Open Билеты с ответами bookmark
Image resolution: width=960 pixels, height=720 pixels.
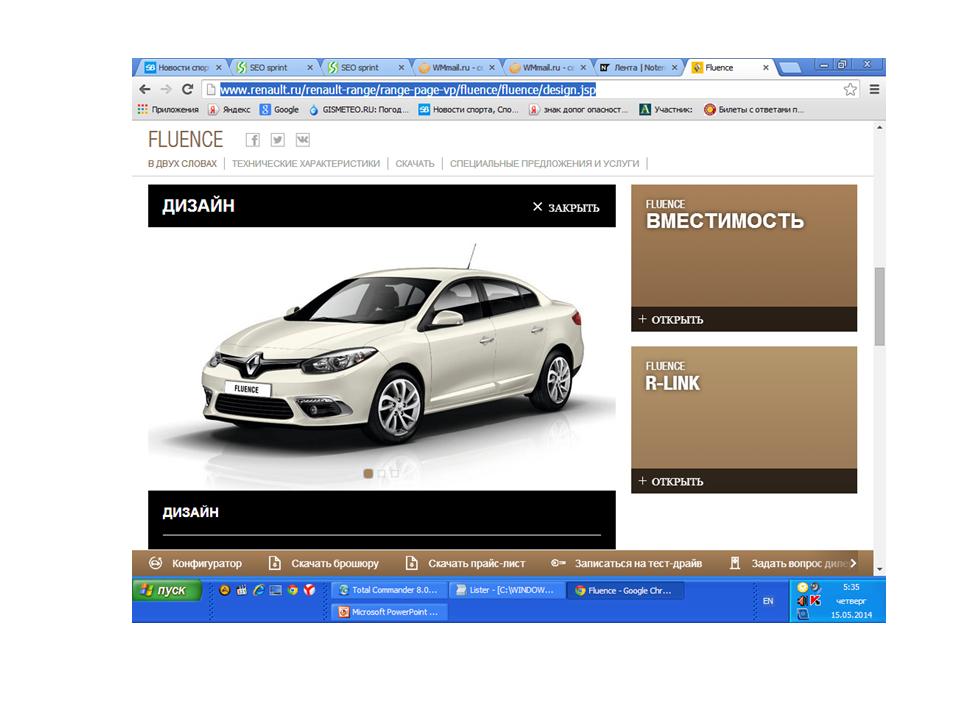click(x=754, y=110)
